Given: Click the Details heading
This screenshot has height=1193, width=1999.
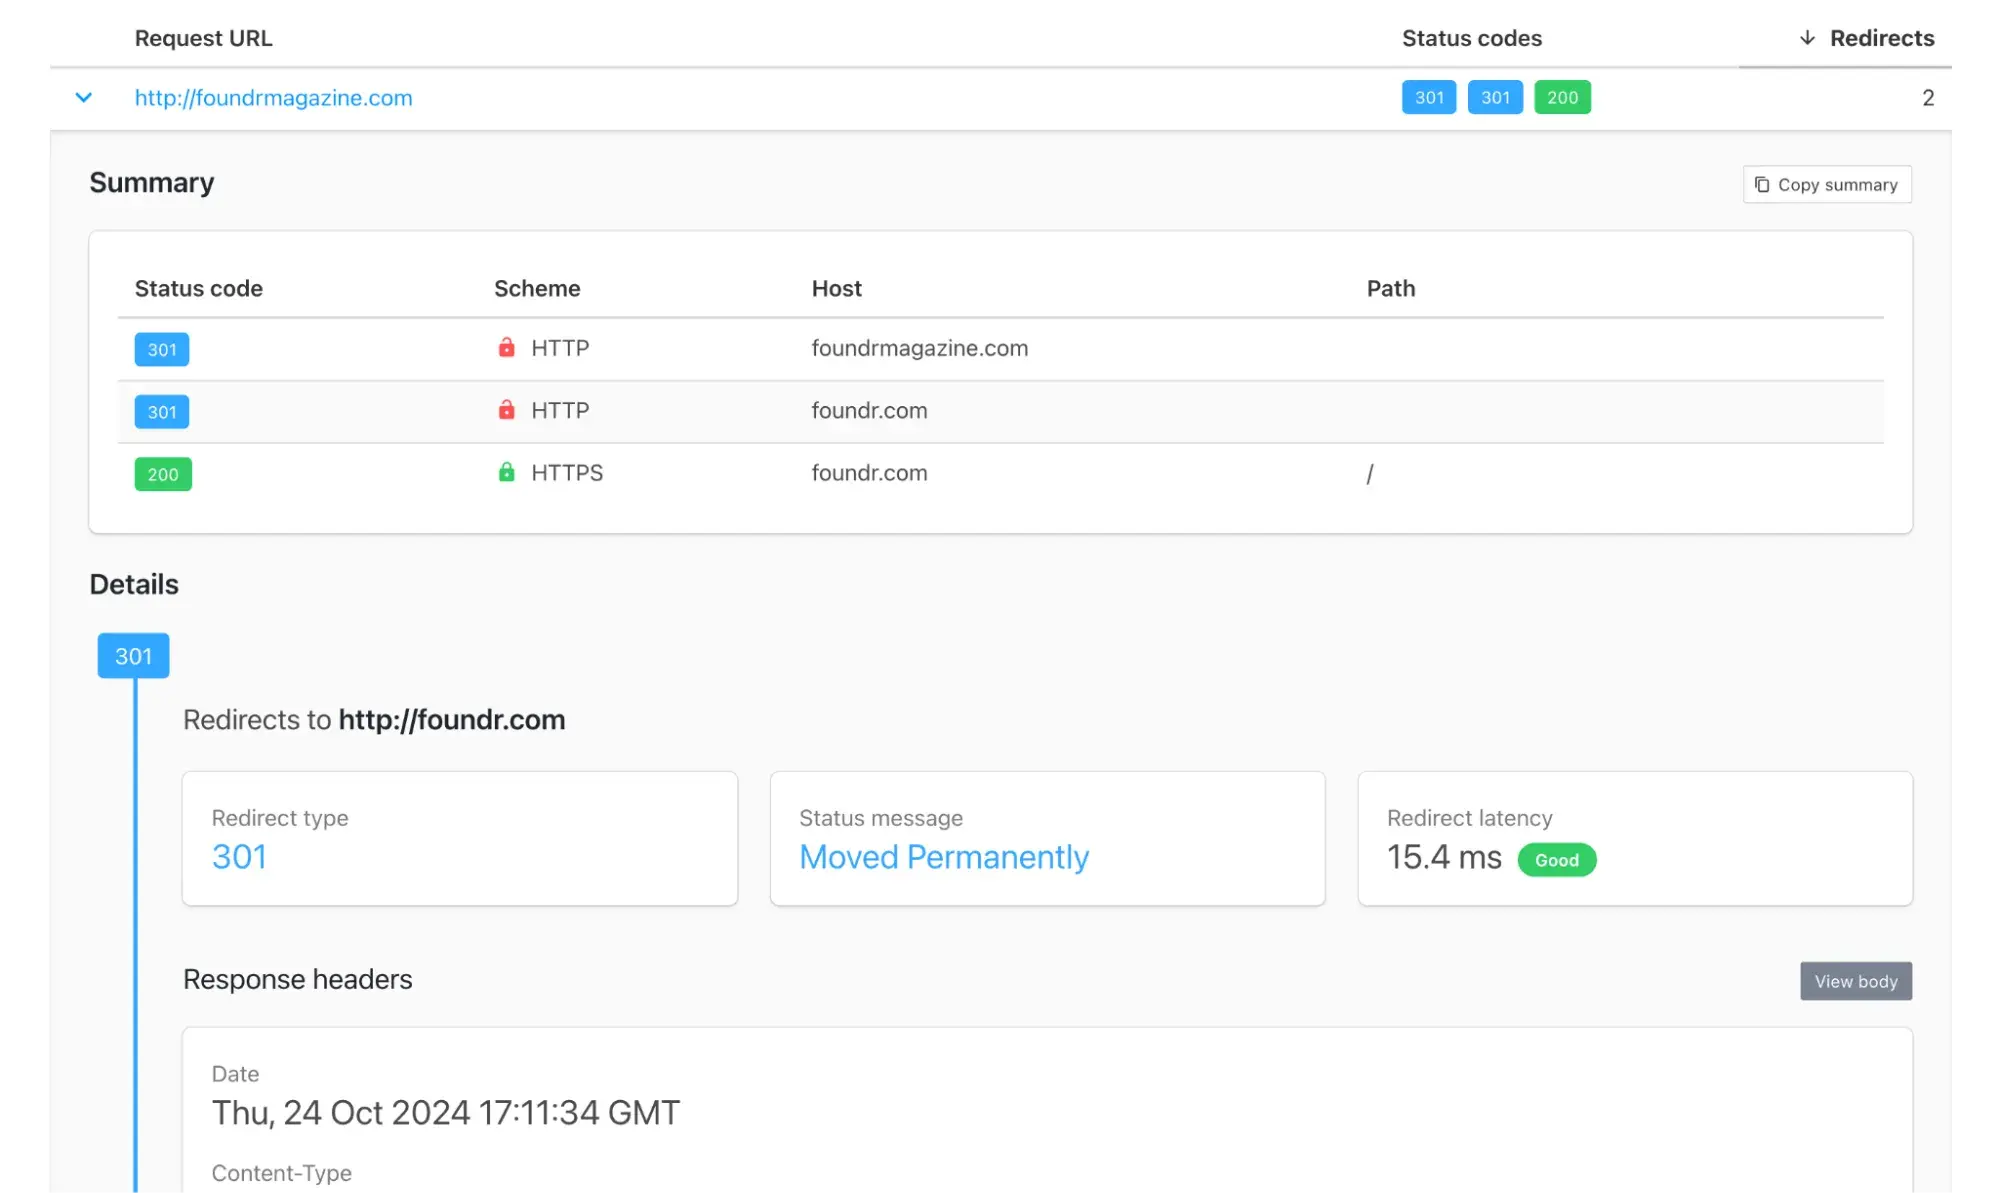Looking at the screenshot, I should [134, 585].
